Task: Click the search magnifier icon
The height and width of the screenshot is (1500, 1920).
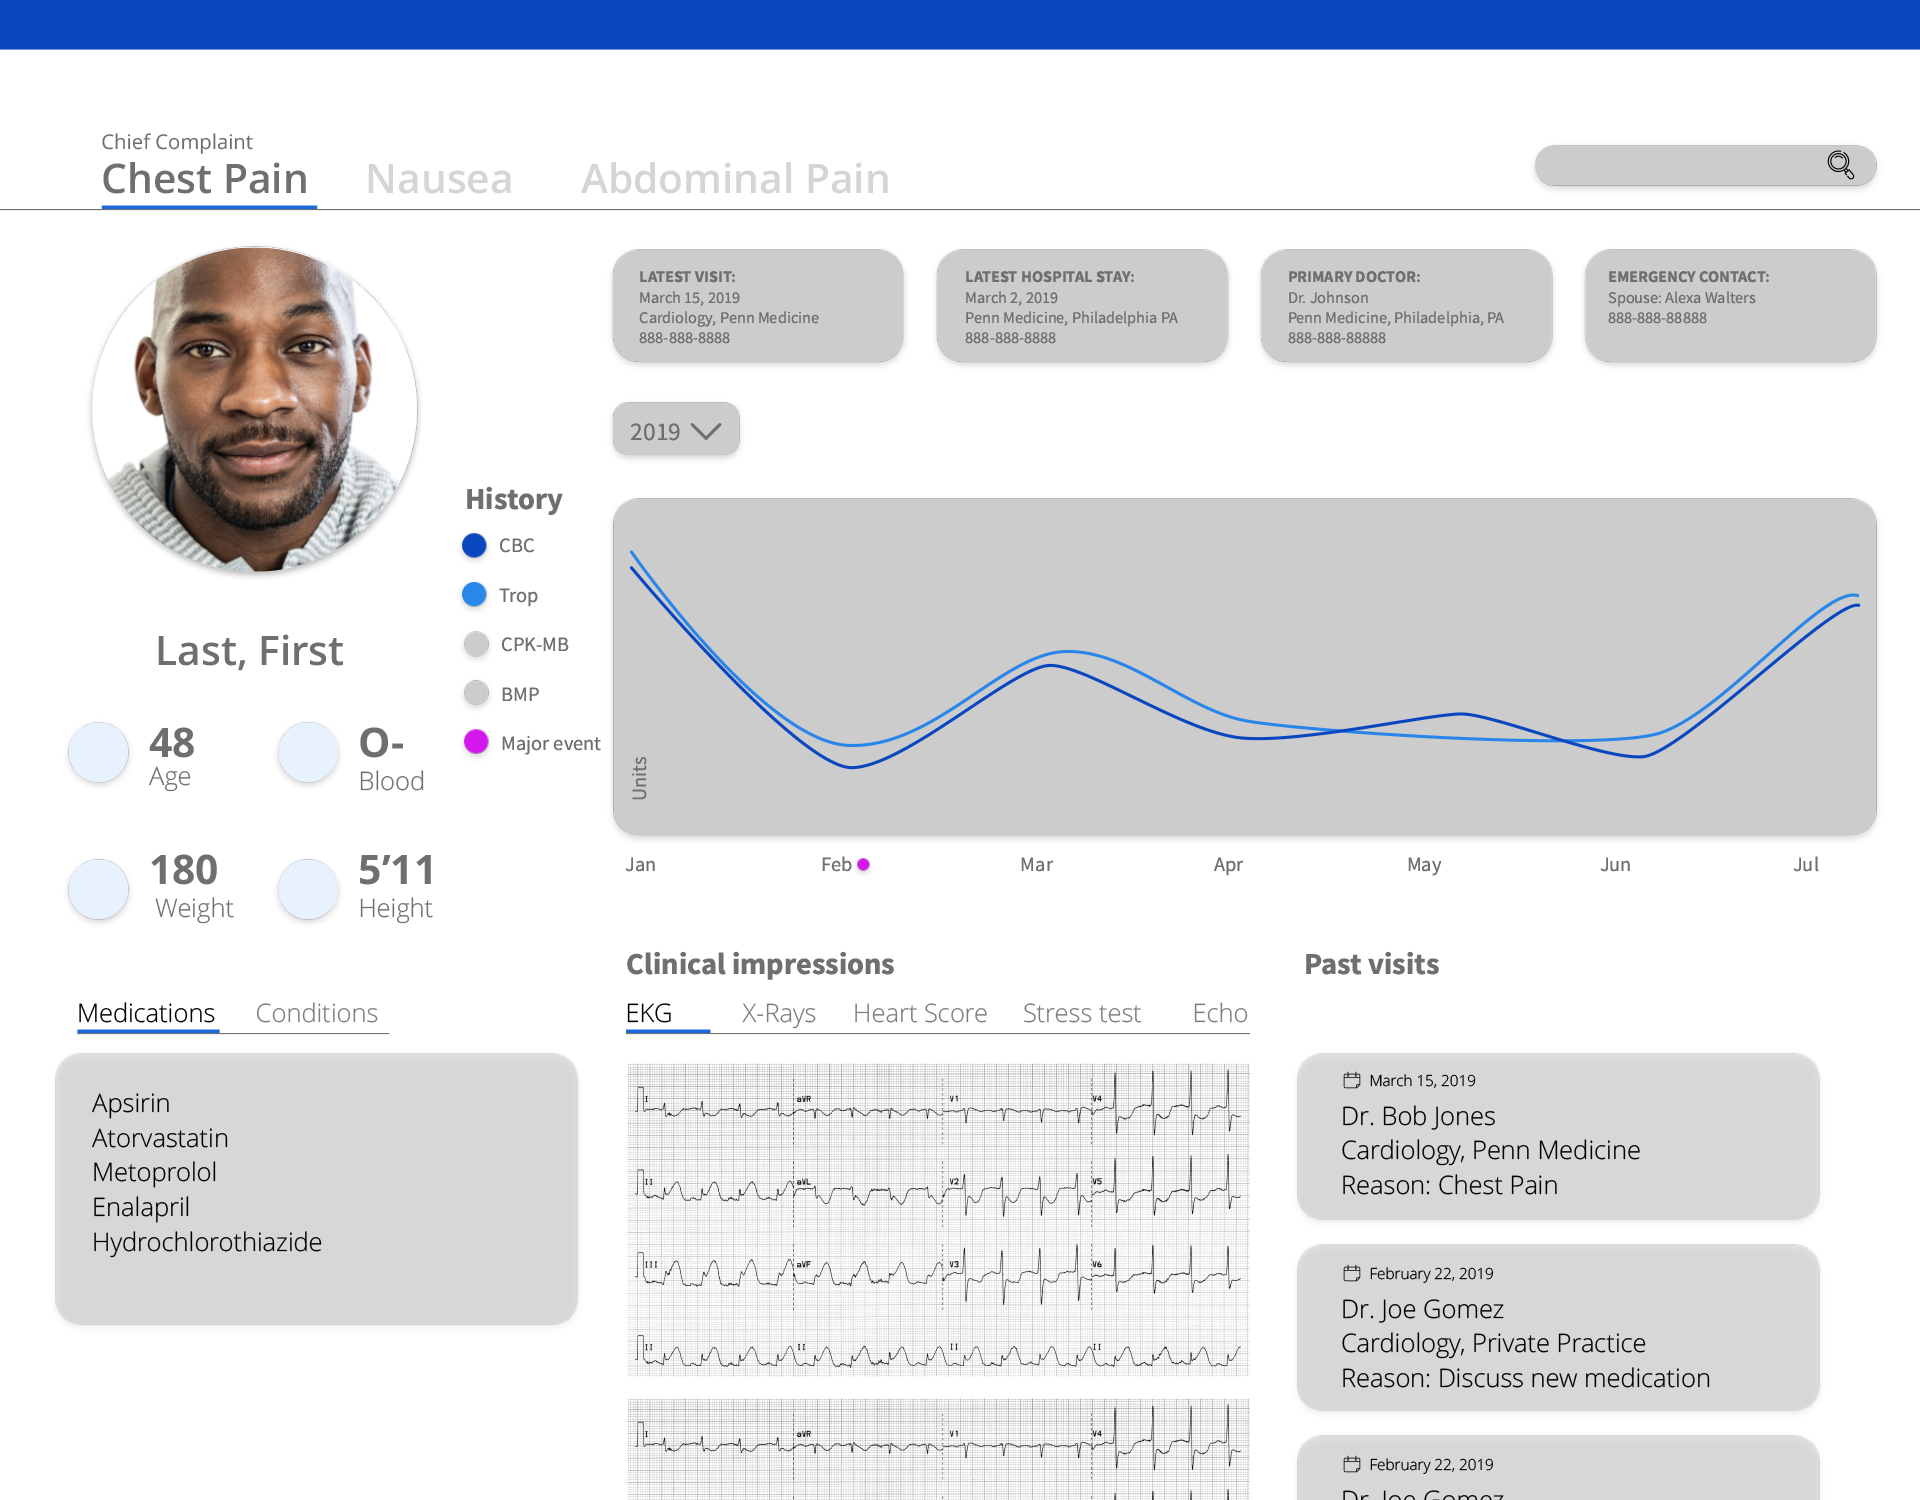Action: tap(1840, 164)
